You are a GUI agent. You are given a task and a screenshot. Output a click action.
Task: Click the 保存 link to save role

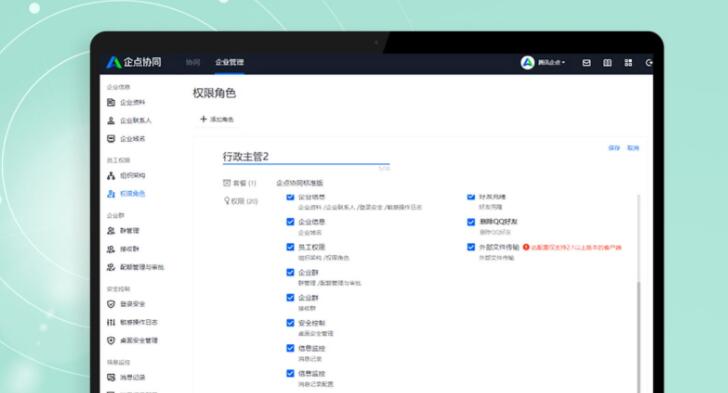[614, 148]
